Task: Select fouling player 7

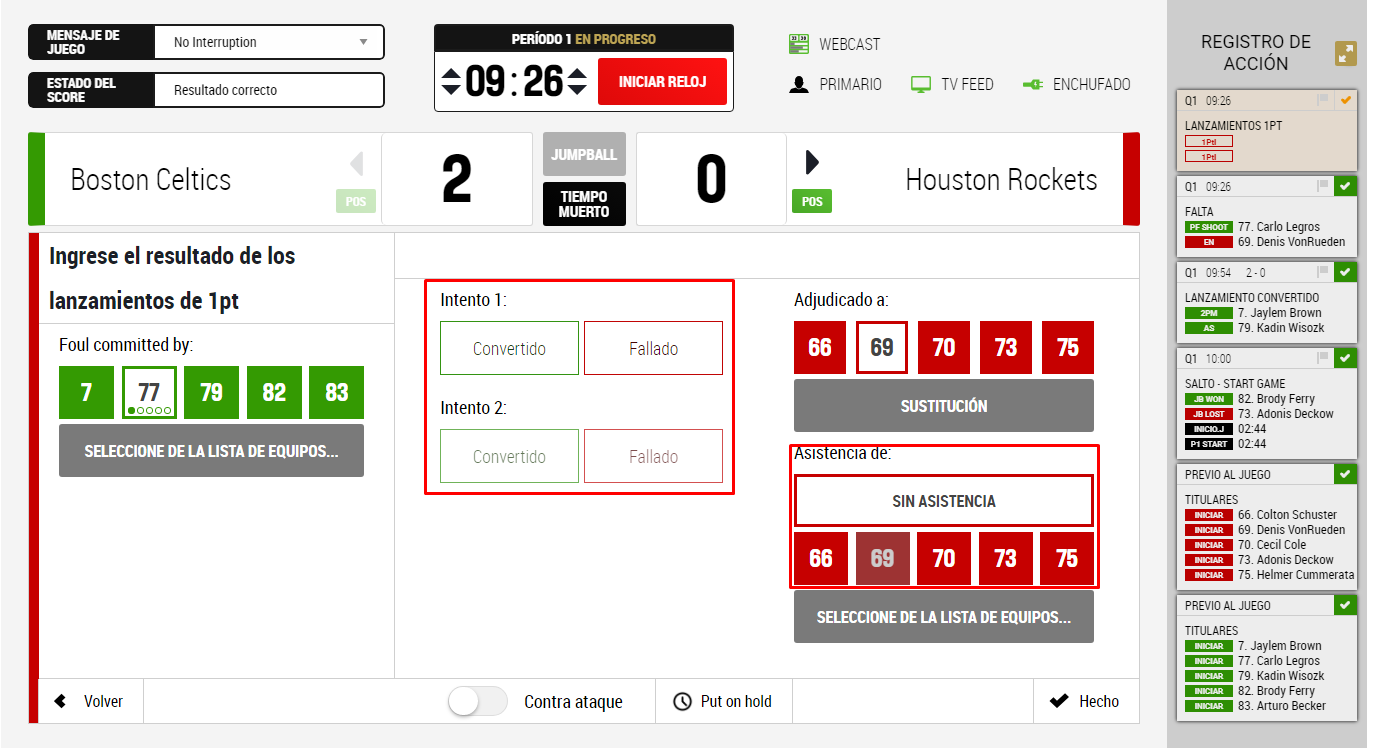Action: [86, 392]
